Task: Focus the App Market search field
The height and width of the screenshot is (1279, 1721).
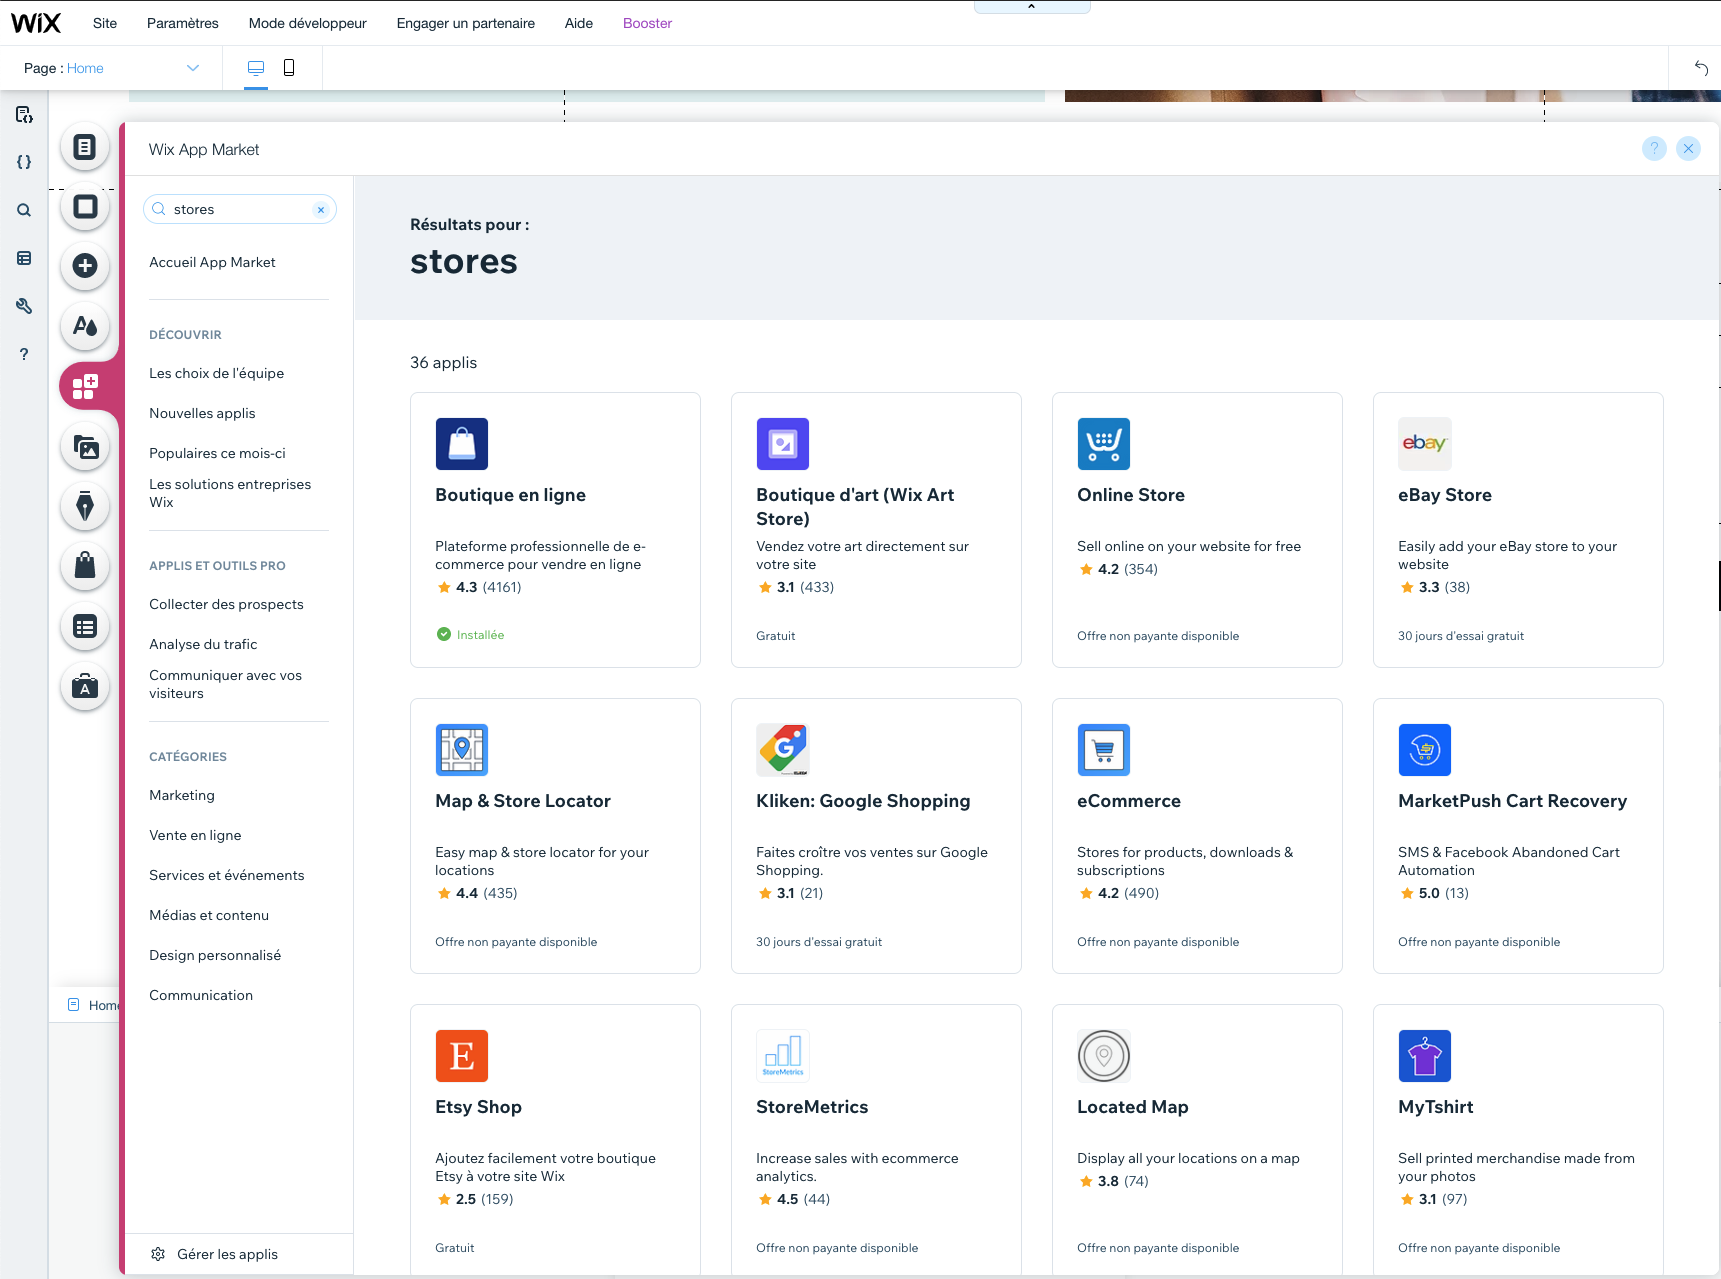Action: click(239, 209)
